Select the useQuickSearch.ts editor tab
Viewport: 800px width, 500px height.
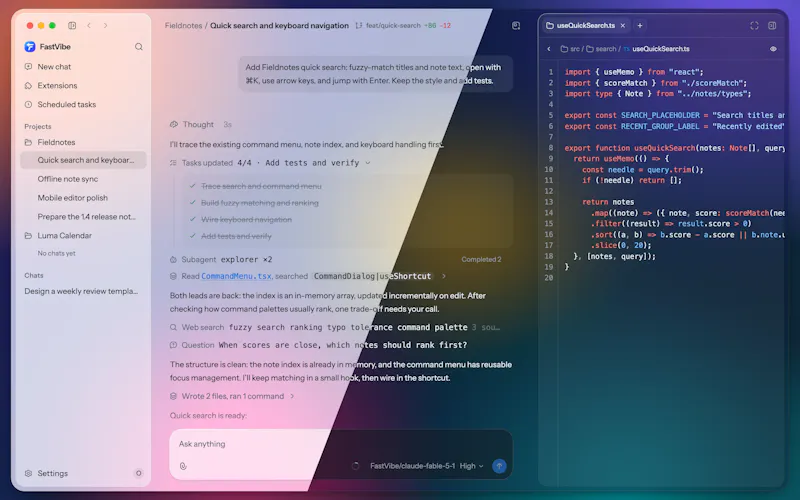(586, 26)
